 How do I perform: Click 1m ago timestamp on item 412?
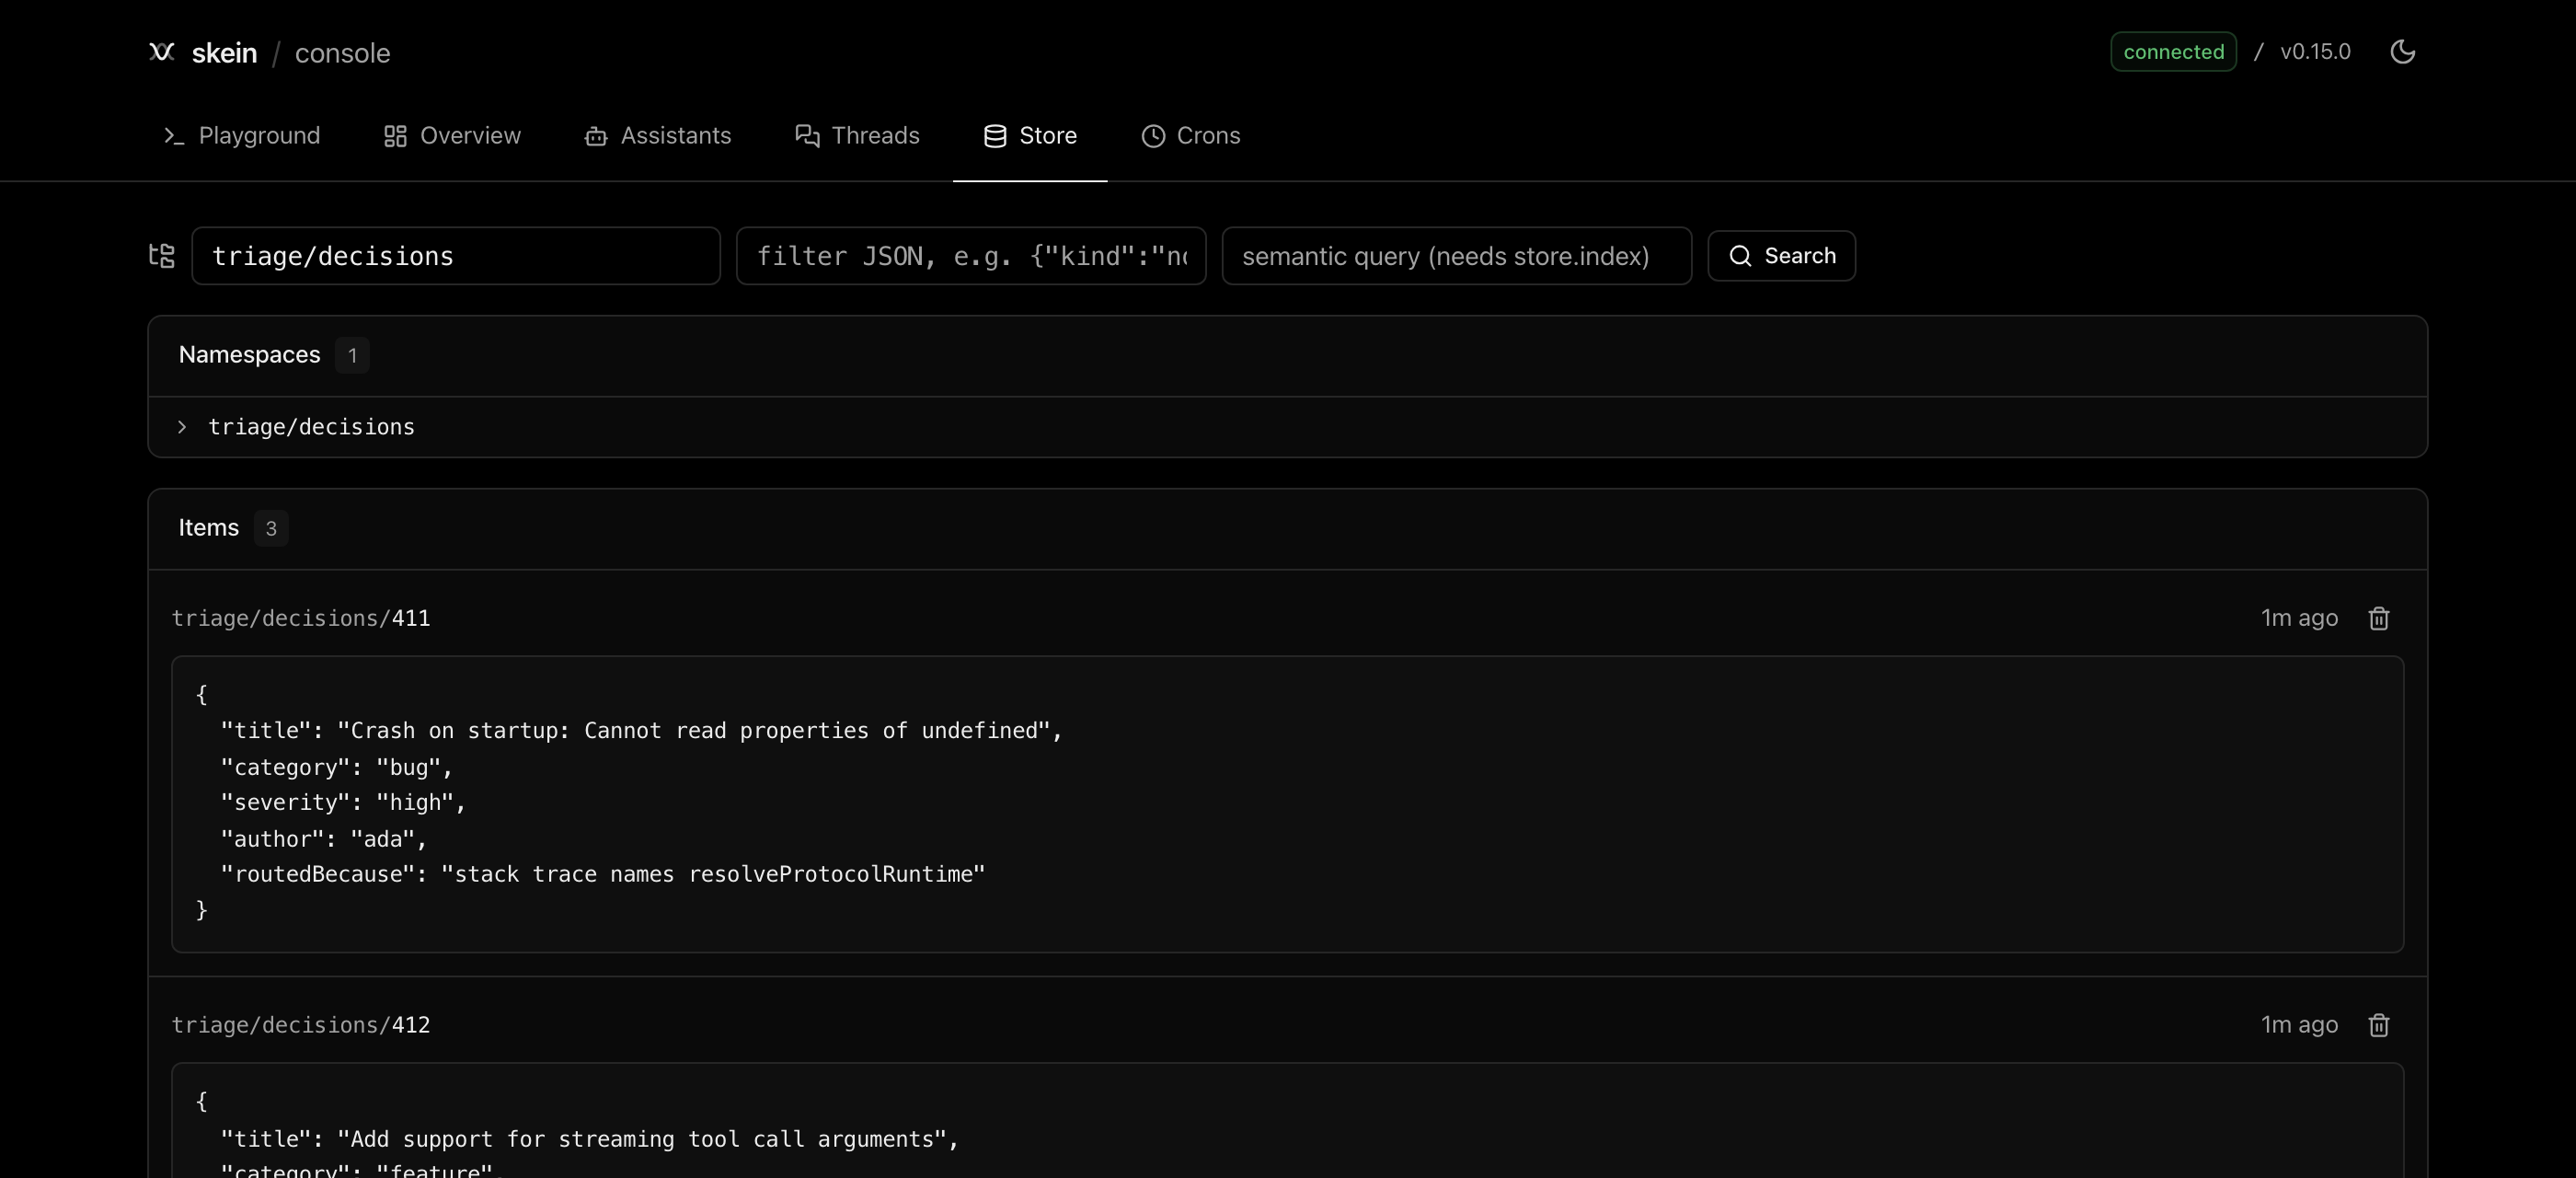tap(2299, 1025)
